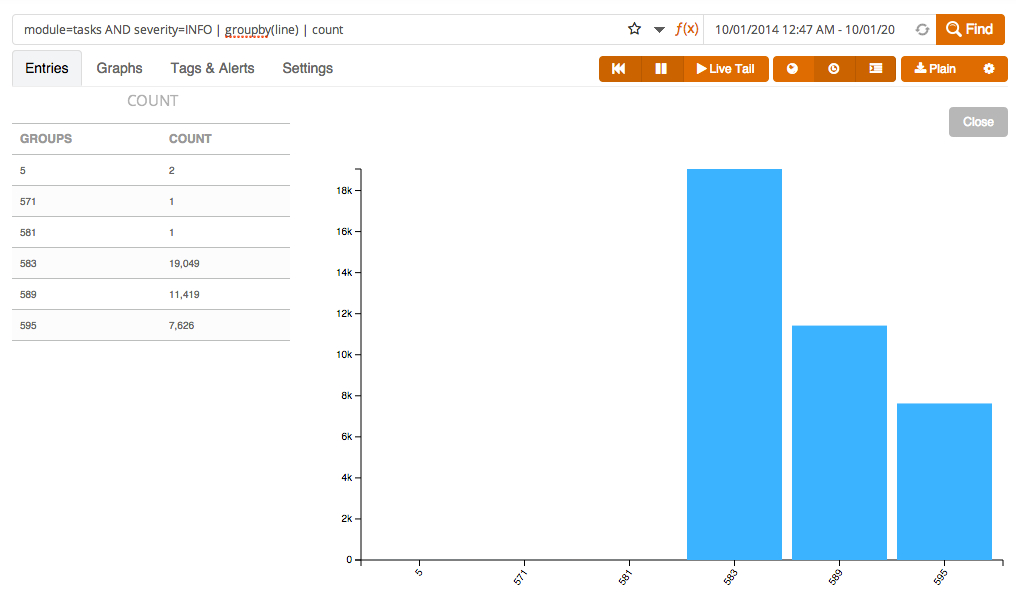Select the clock time view icon
This screenshot has height=599, width=1016.
[834, 69]
